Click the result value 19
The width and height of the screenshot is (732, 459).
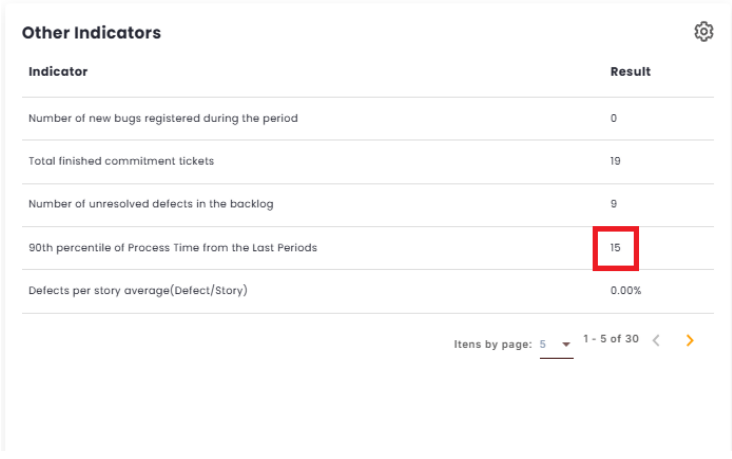[616, 161]
